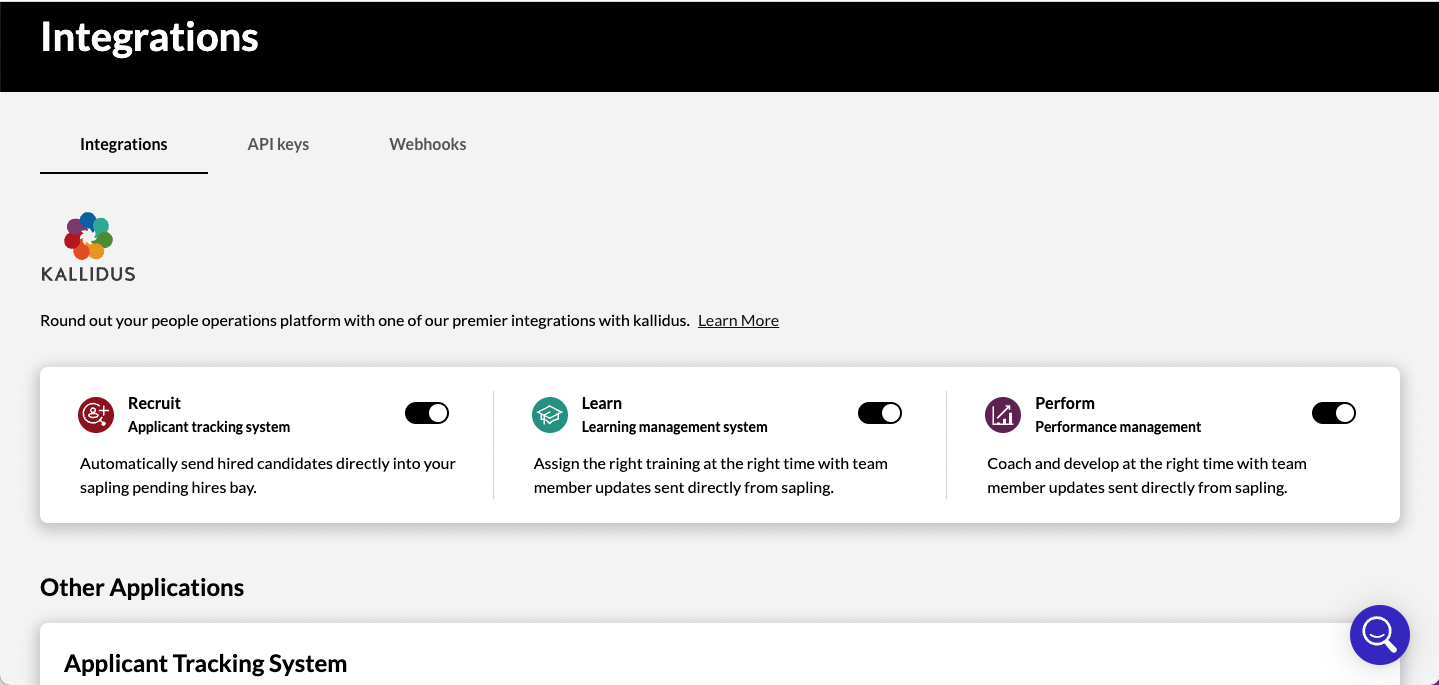
Task: Toggle the Recruit integration switch
Action: coord(427,413)
